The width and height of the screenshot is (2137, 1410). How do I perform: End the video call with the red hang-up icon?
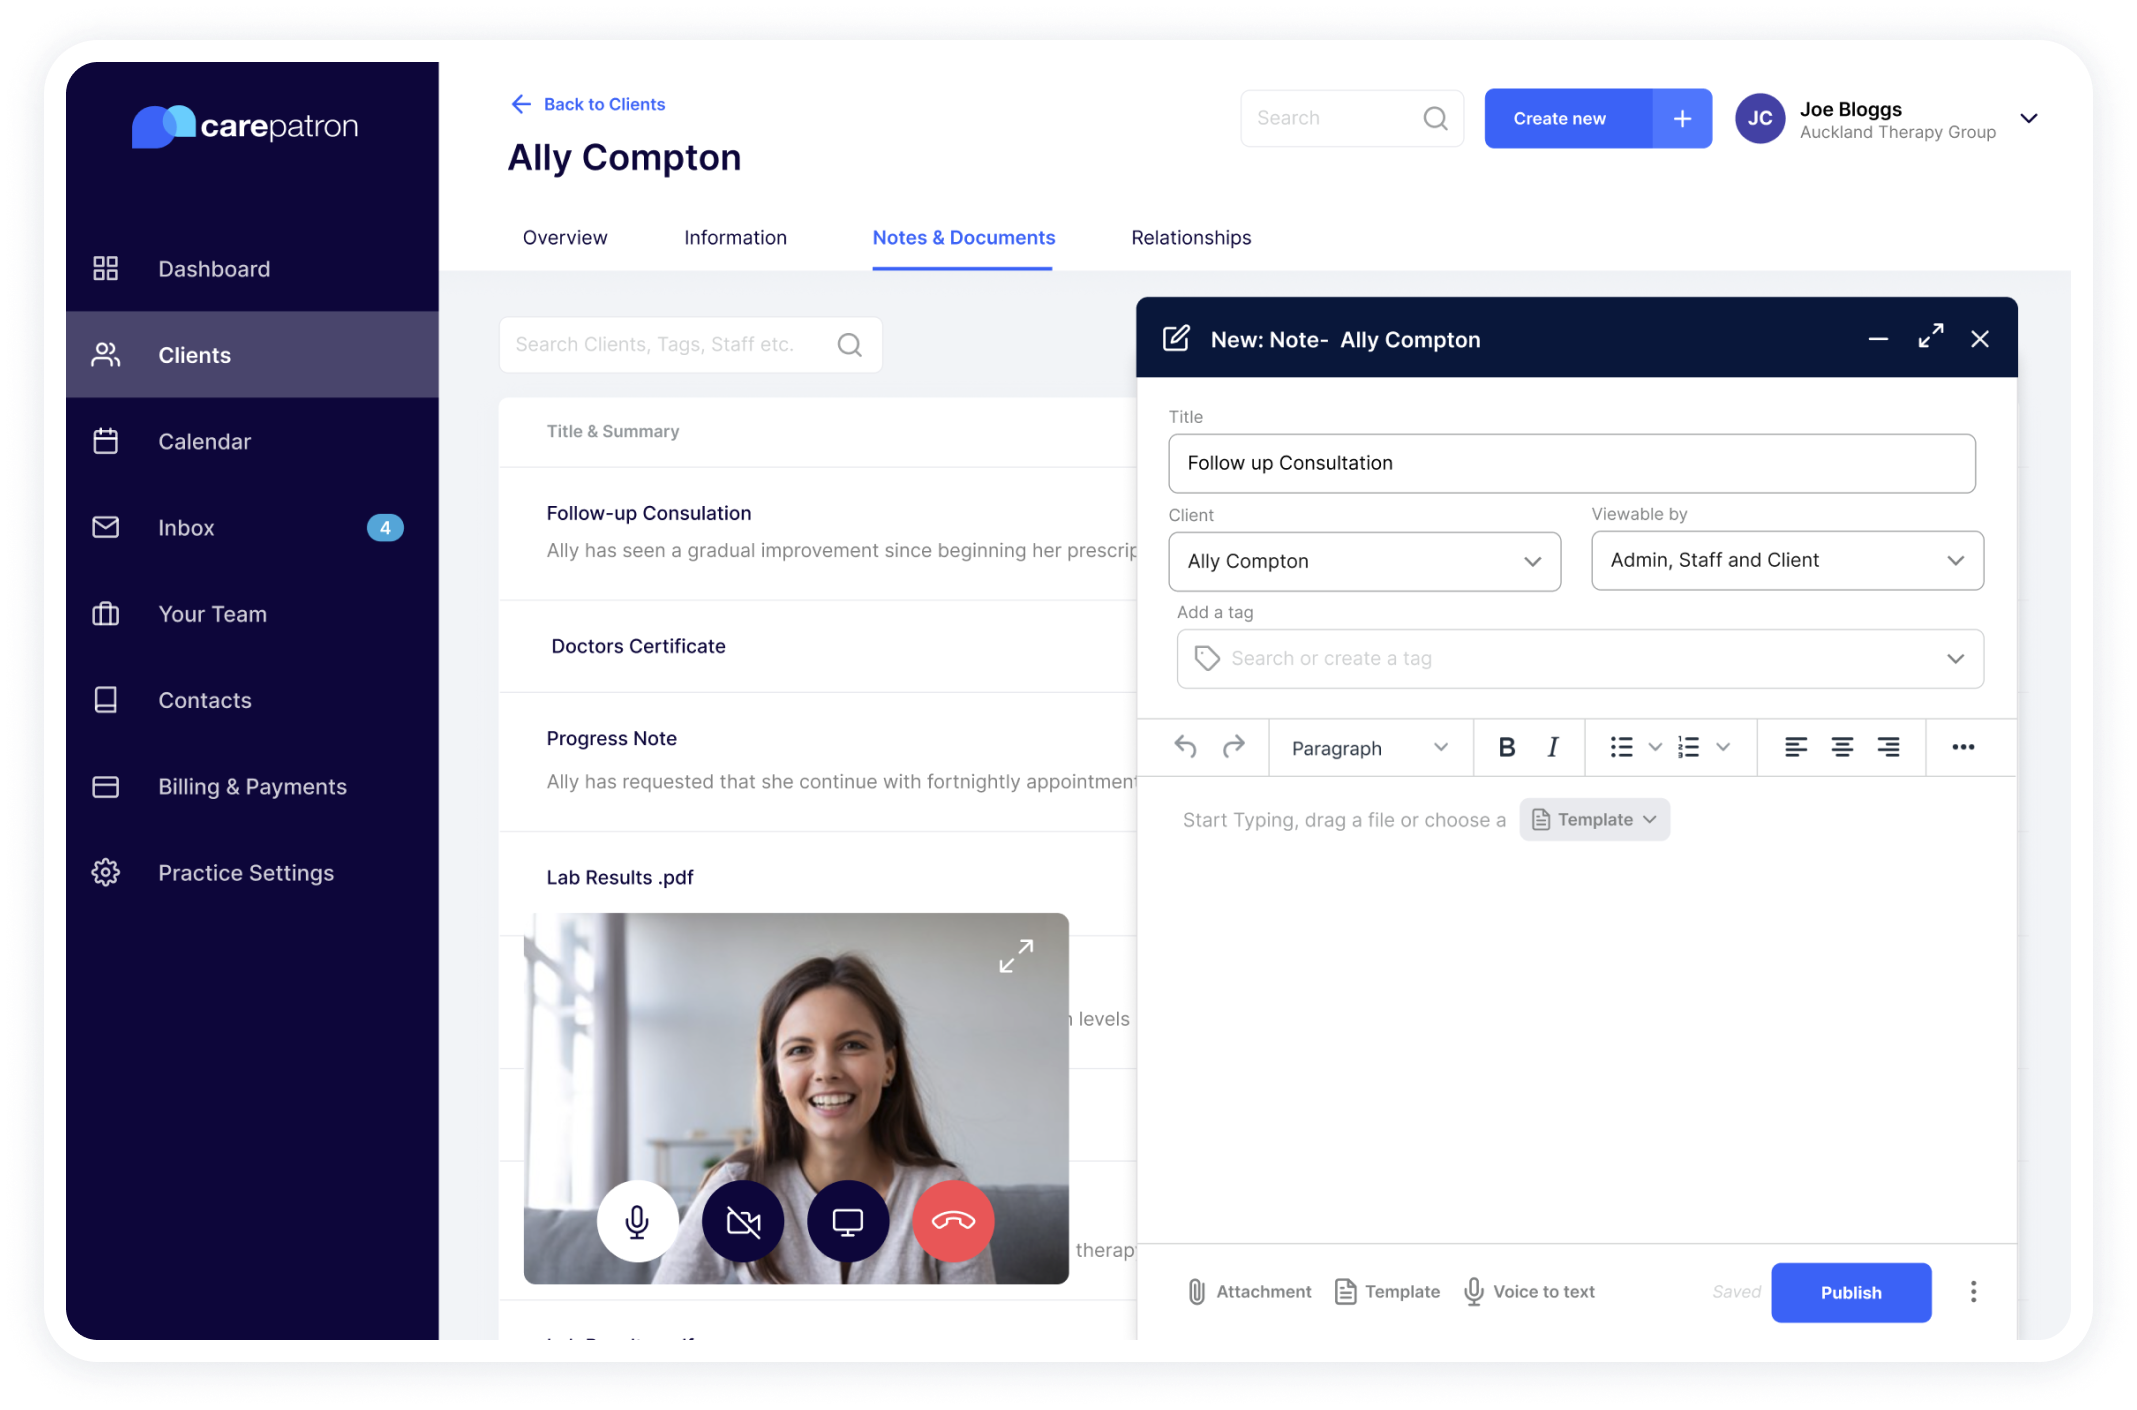(x=953, y=1221)
